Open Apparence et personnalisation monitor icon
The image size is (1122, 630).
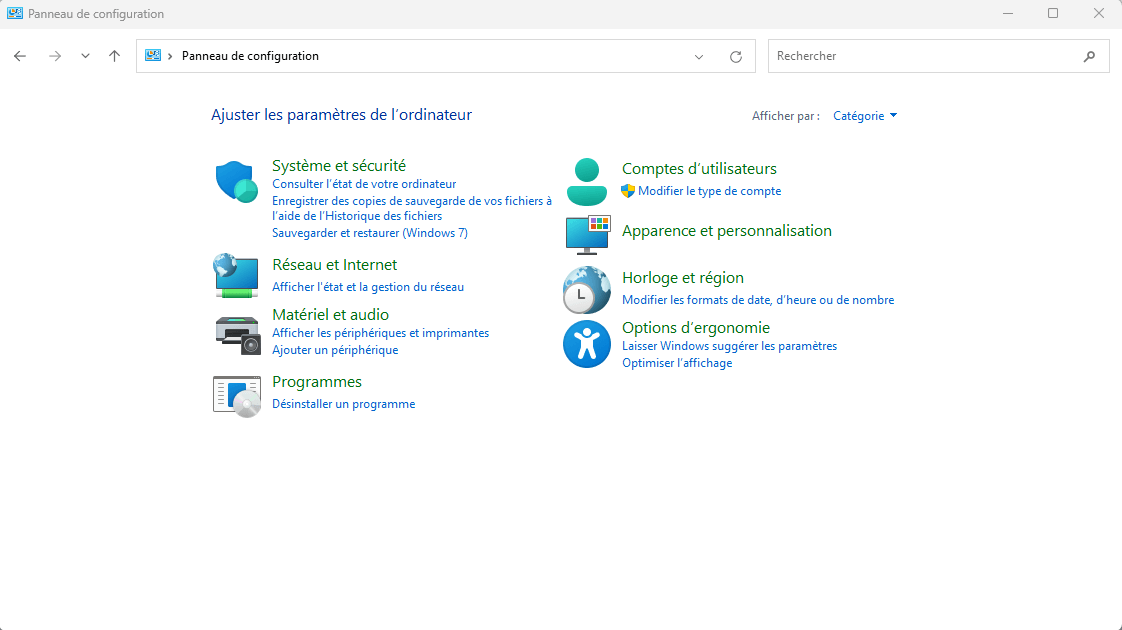(587, 234)
